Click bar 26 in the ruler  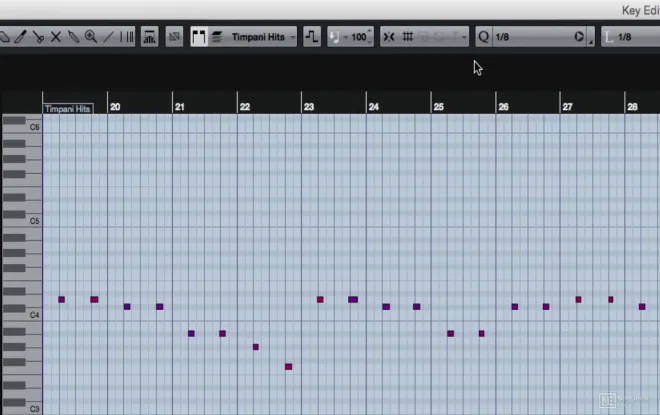[x=503, y=107]
